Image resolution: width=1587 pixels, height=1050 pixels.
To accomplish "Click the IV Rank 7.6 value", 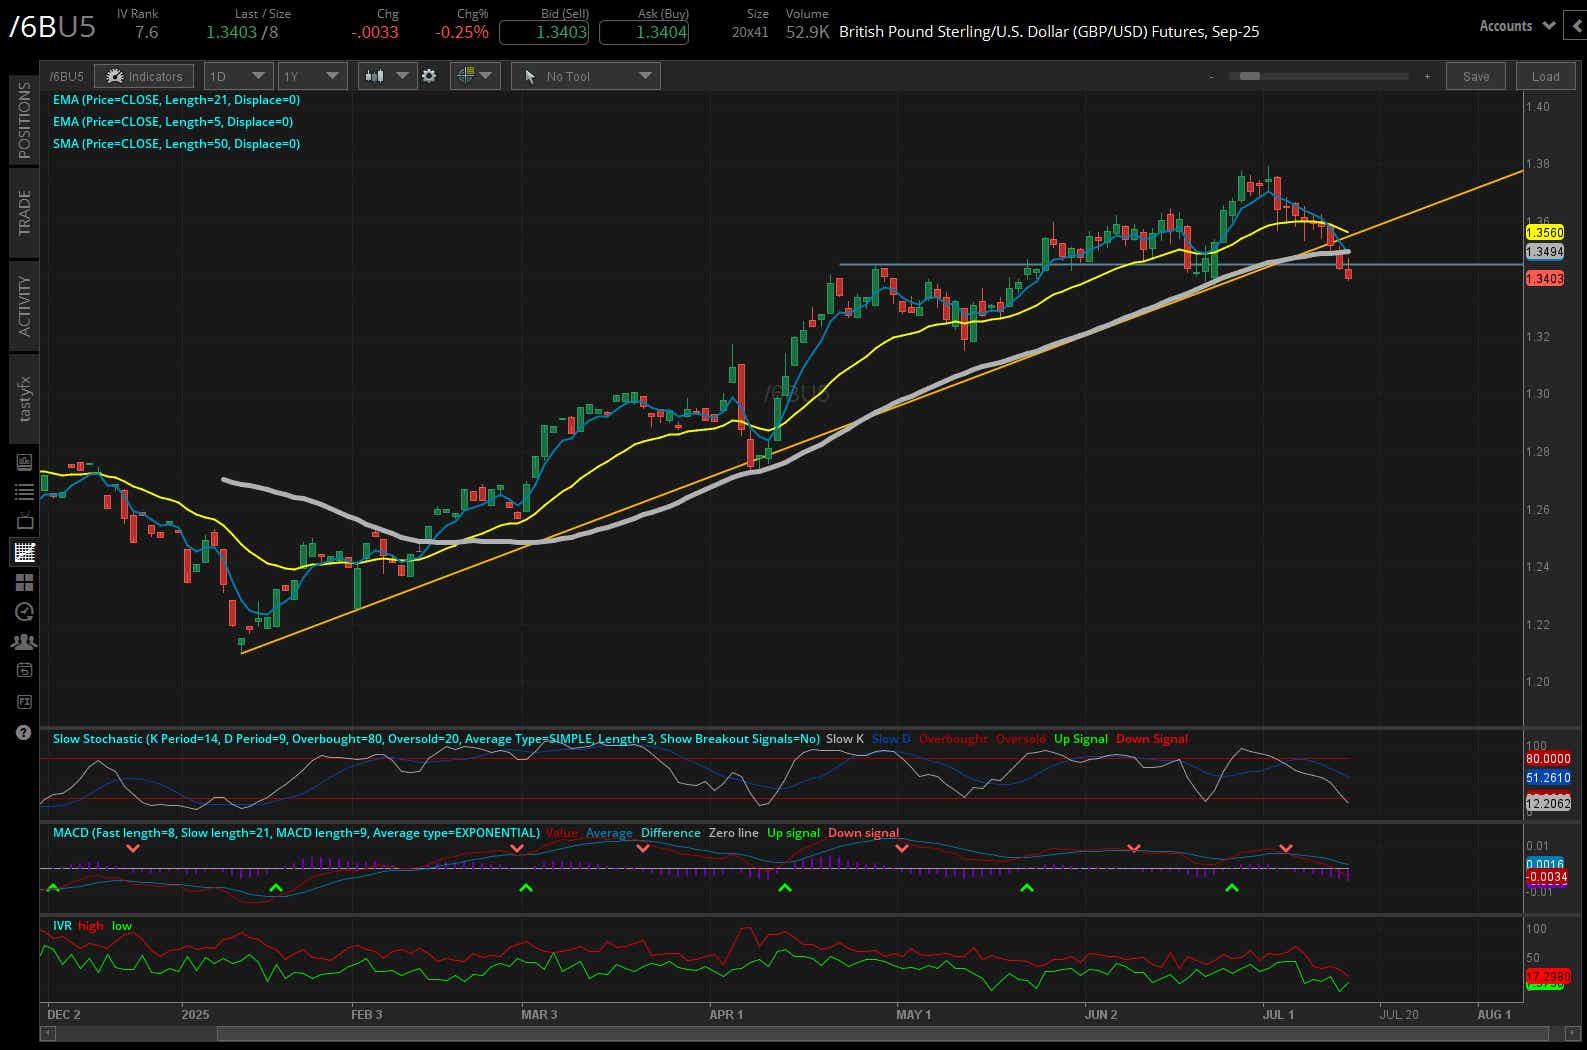I will pyautogui.click(x=146, y=32).
